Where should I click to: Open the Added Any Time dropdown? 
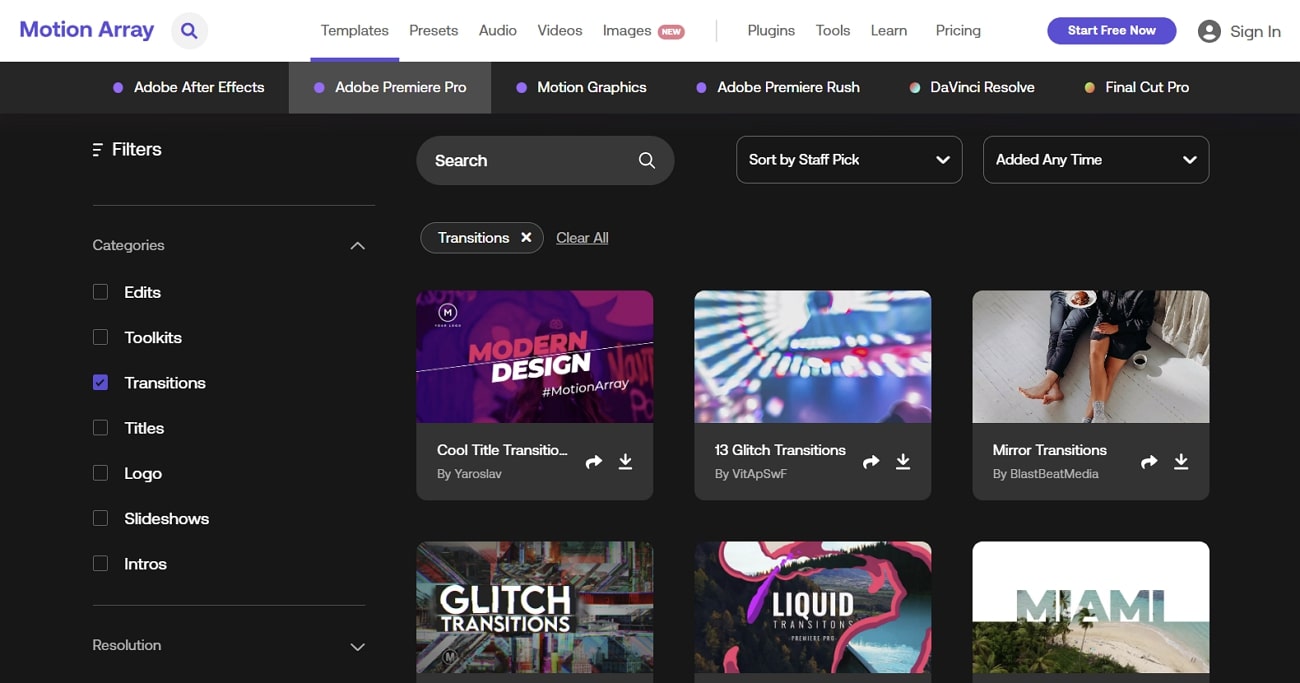pyautogui.click(x=1095, y=160)
